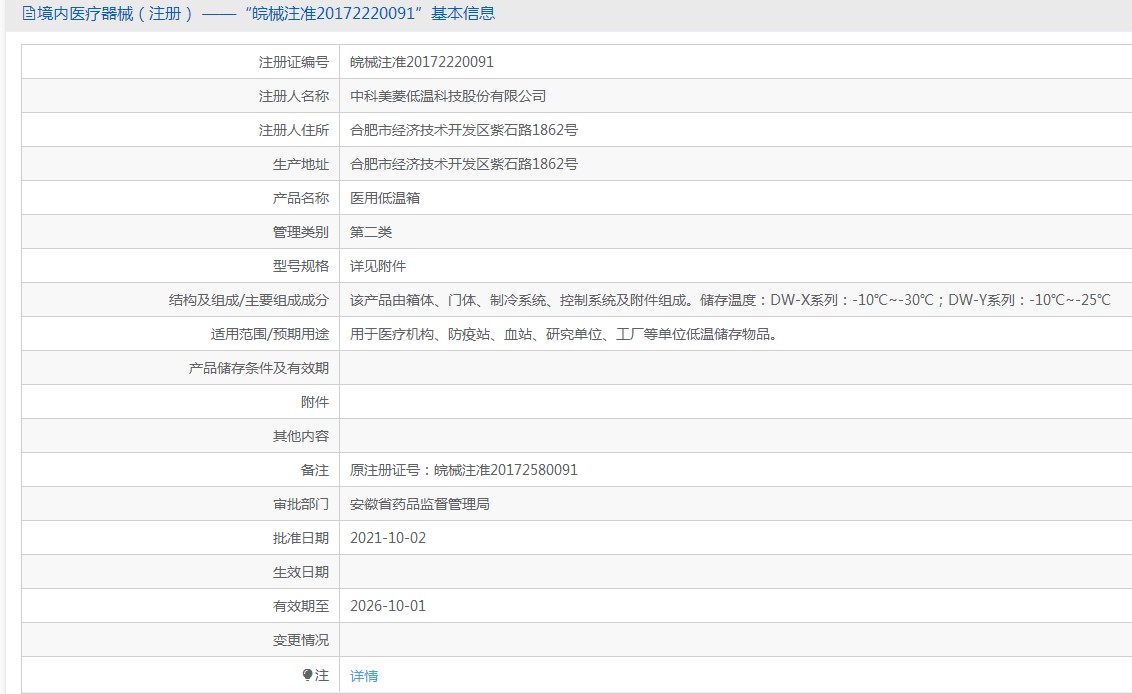Click the 附件 label
This screenshot has height=694, width=1132.
pyautogui.click(x=315, y=402)
